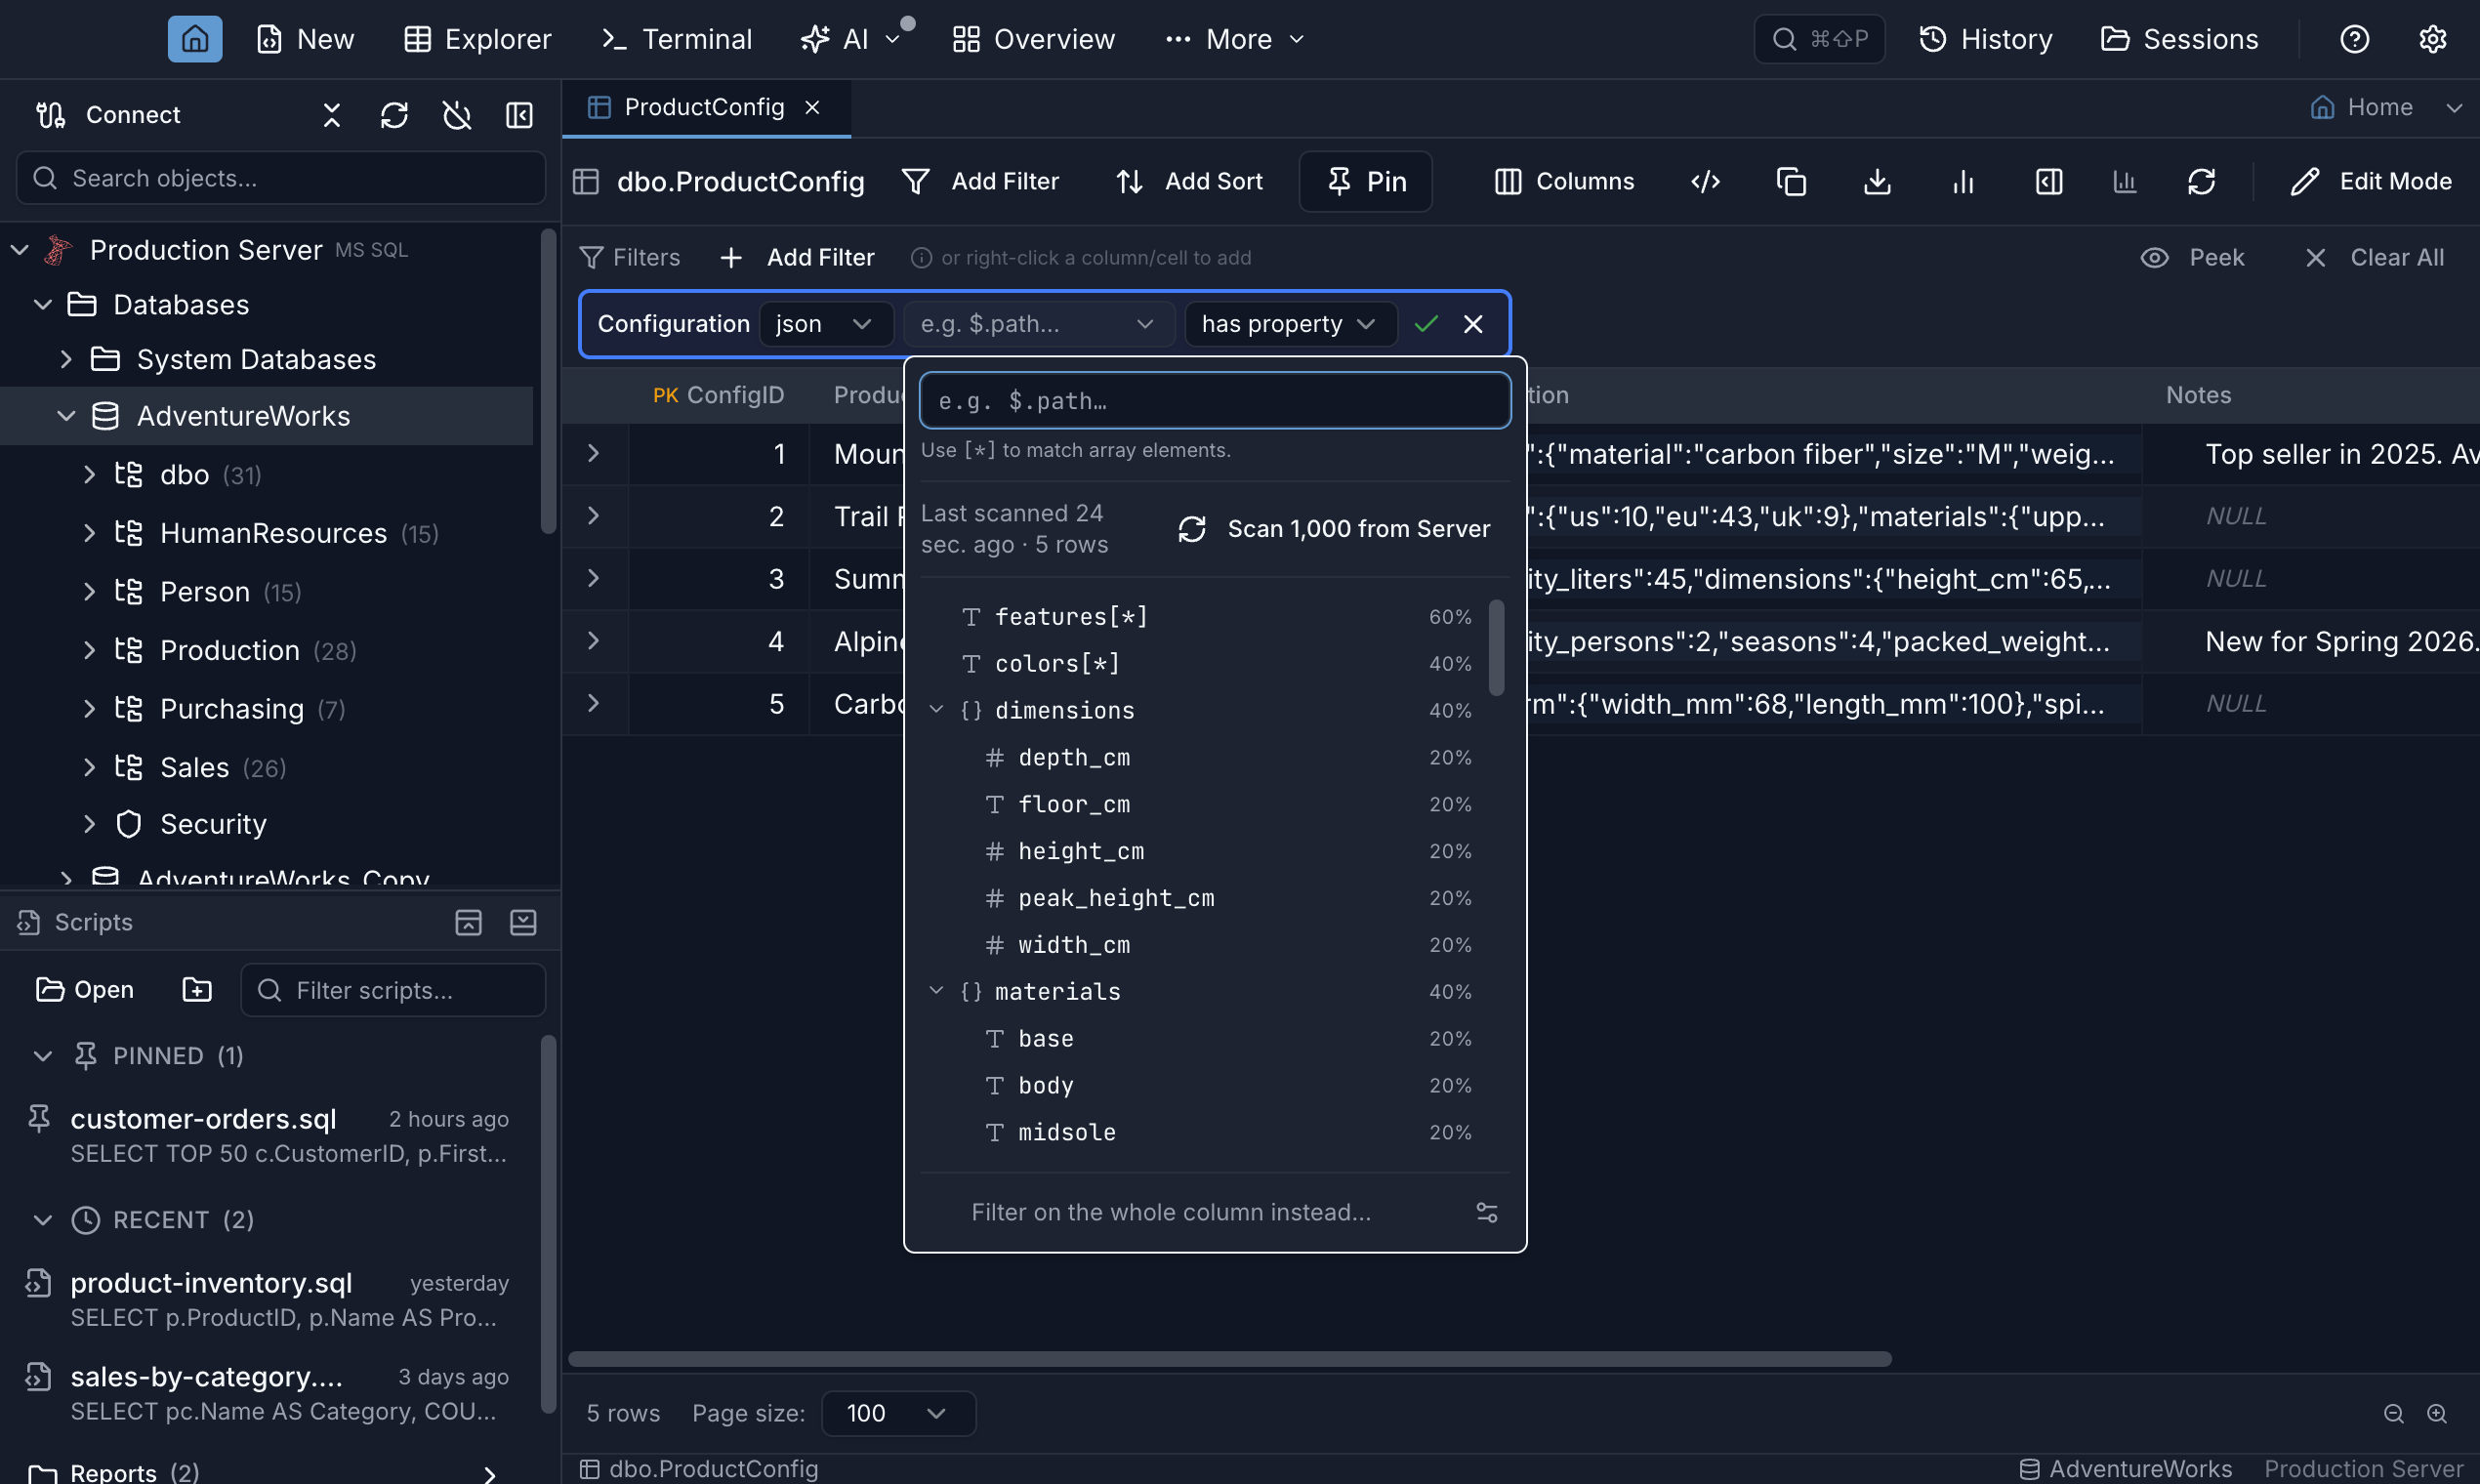
Task: Click the Scripts panel collapse-up icon
Action: pyautogui.click(x=468, y=922)
